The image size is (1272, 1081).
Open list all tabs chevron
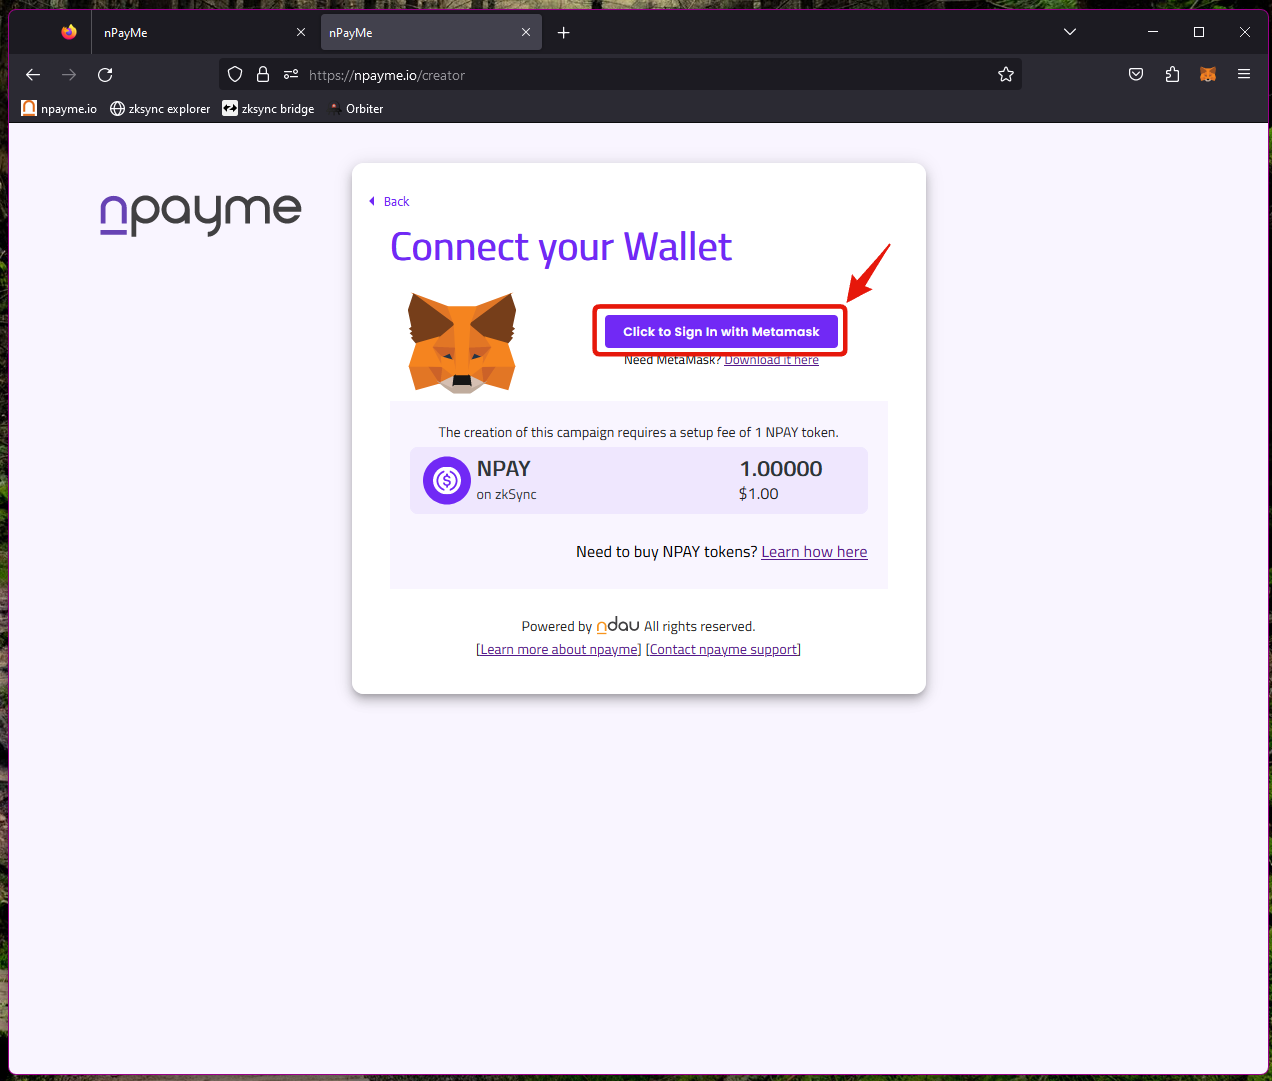click(x=1070, y=32)
